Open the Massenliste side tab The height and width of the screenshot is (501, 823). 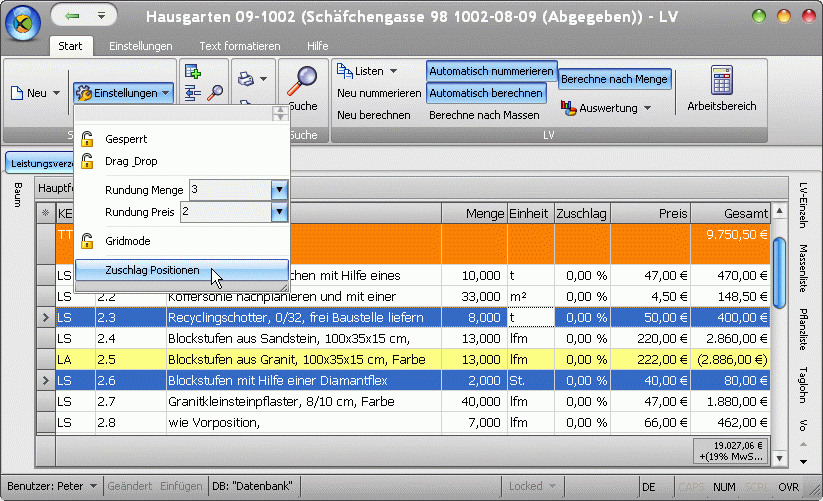click(x=803, y=268)
